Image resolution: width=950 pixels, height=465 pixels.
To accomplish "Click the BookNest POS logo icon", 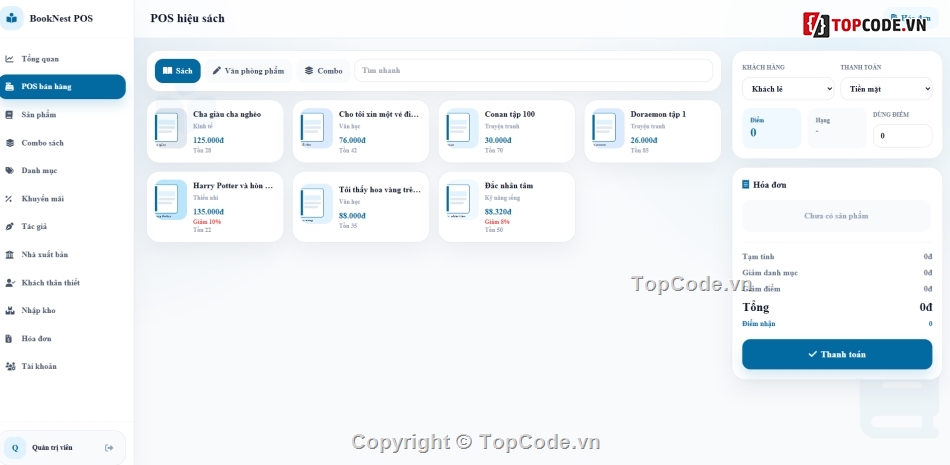I will [x=12, y=18].
